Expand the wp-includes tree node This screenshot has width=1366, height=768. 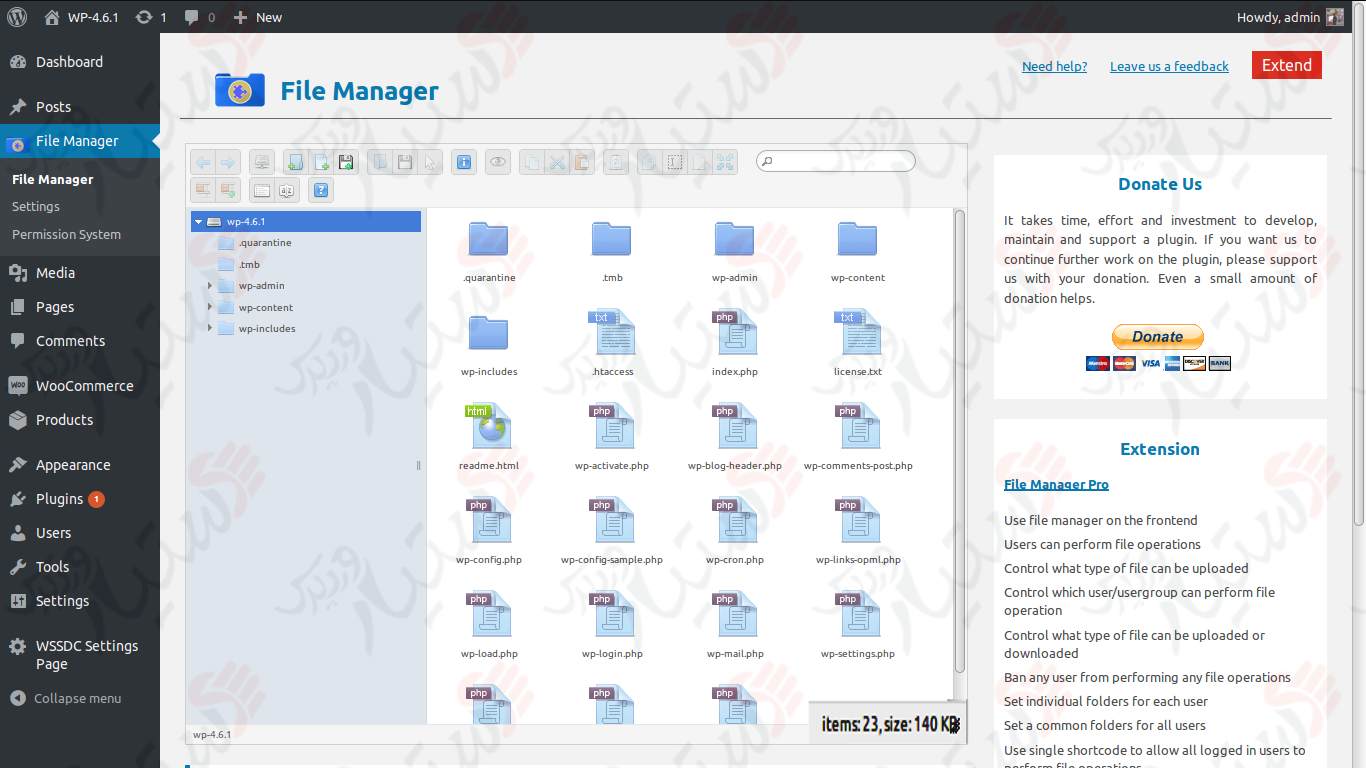(x=211, y=328)
